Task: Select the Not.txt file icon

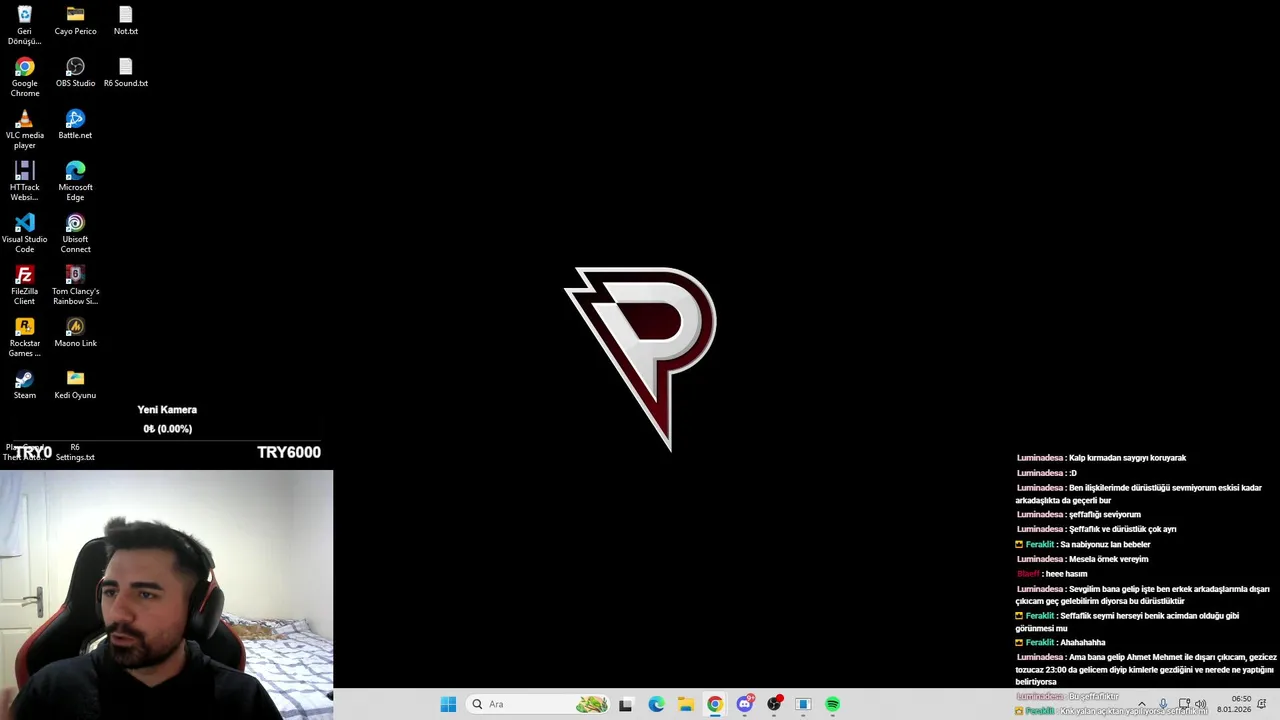Action: click(x=125, y=20)
